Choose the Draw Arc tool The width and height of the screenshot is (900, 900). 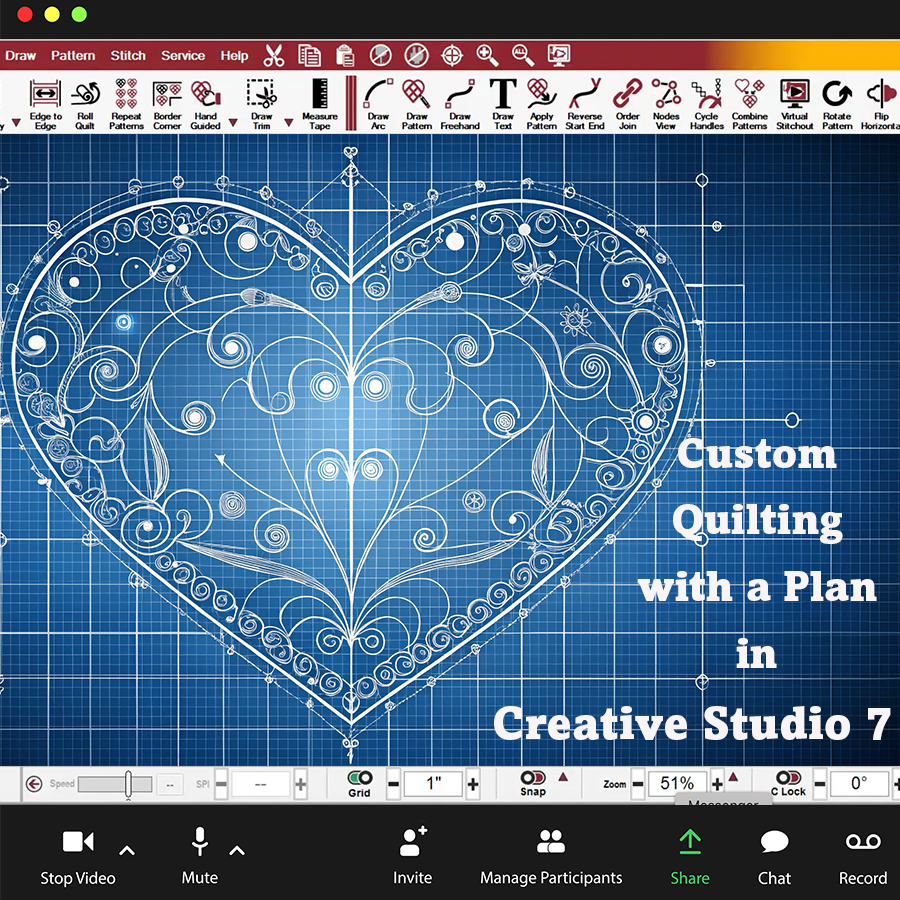click(x=378, y=104)
